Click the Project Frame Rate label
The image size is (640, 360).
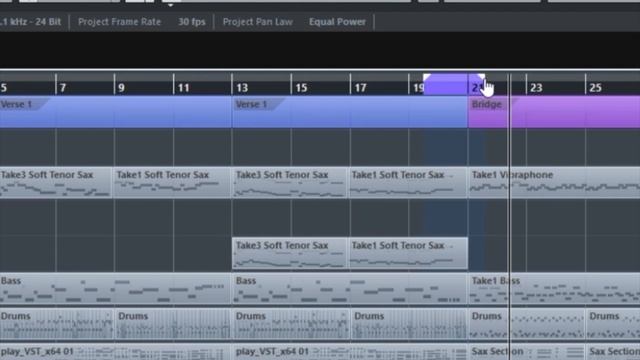point(119,22)
